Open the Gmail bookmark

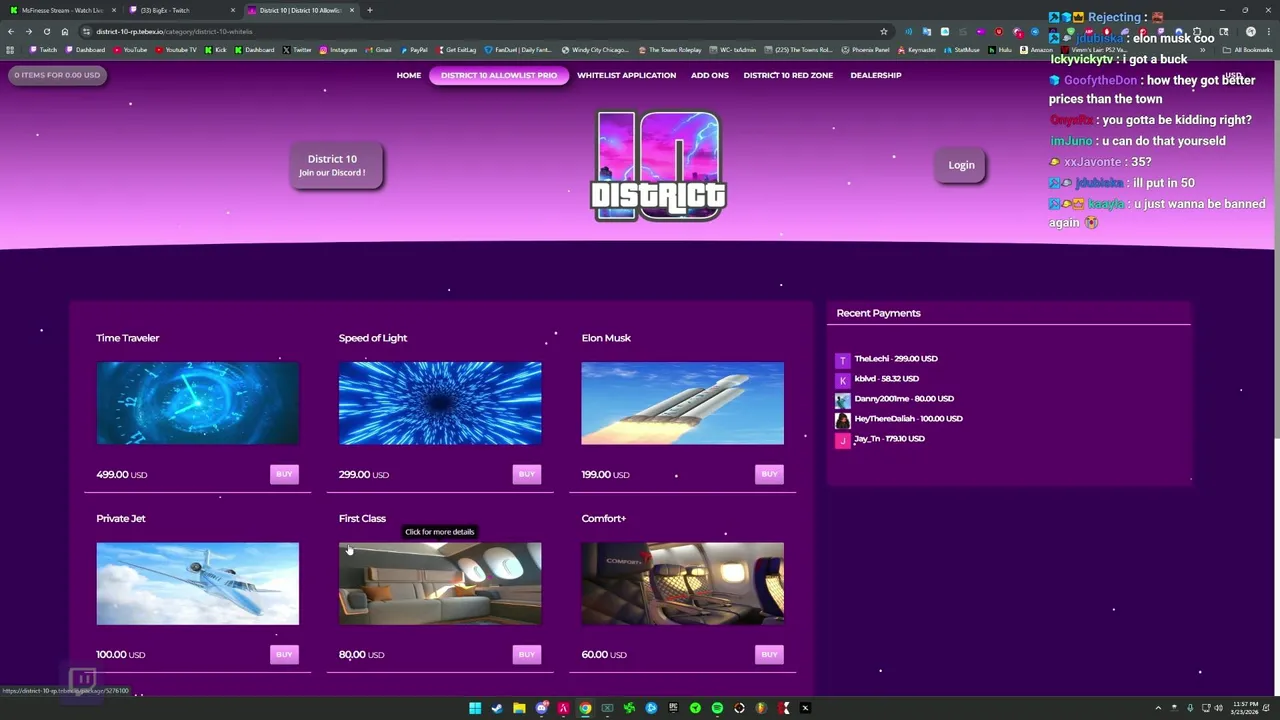click(x=379, y=49)
